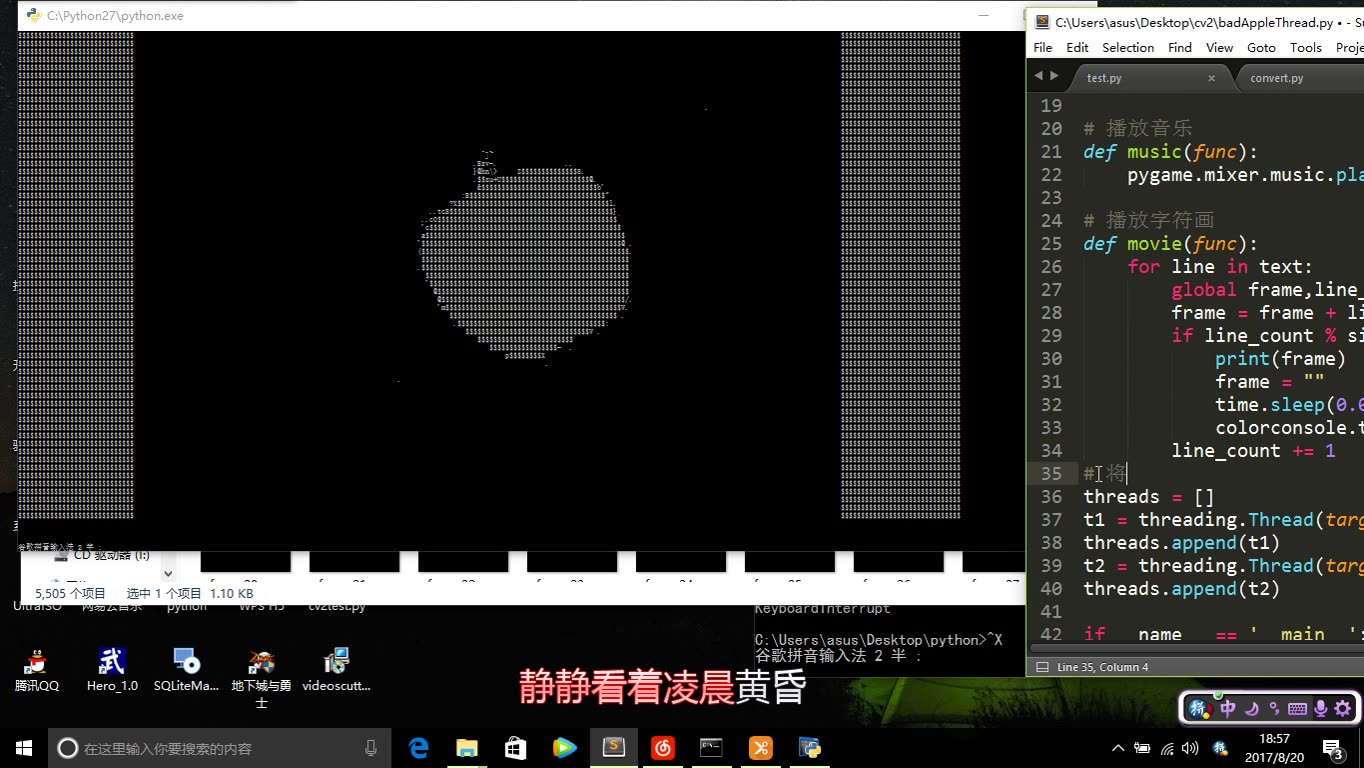Toggle the Sublime Text side bar status icon
Viewport: 1364px width, 768px height.
click(x=1041, y=667)
